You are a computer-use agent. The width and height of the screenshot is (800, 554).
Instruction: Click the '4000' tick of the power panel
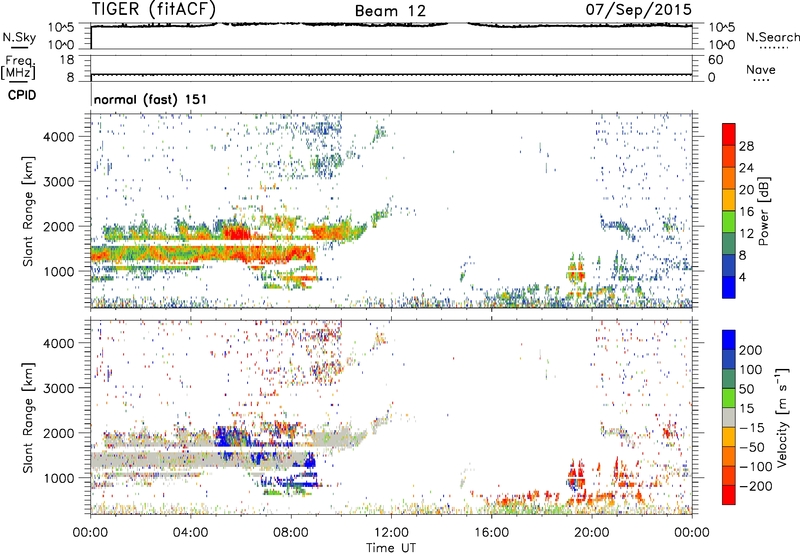tap(58, 137)
